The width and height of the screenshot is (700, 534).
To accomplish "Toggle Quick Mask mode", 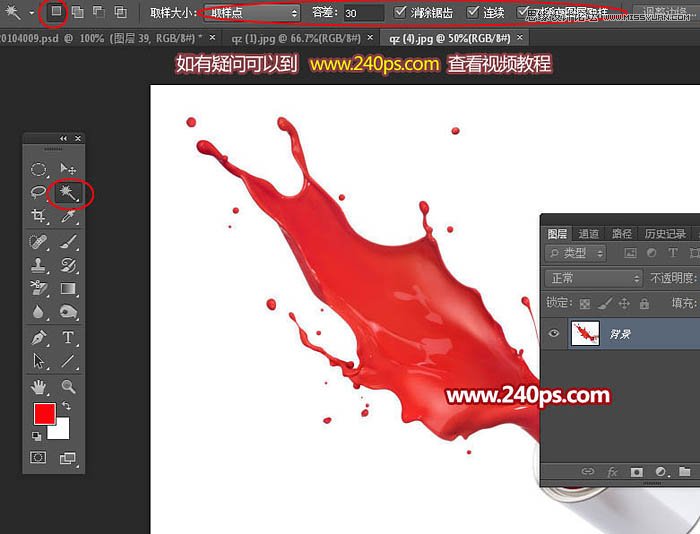I will pyautogui.click(x=38, y=457).
